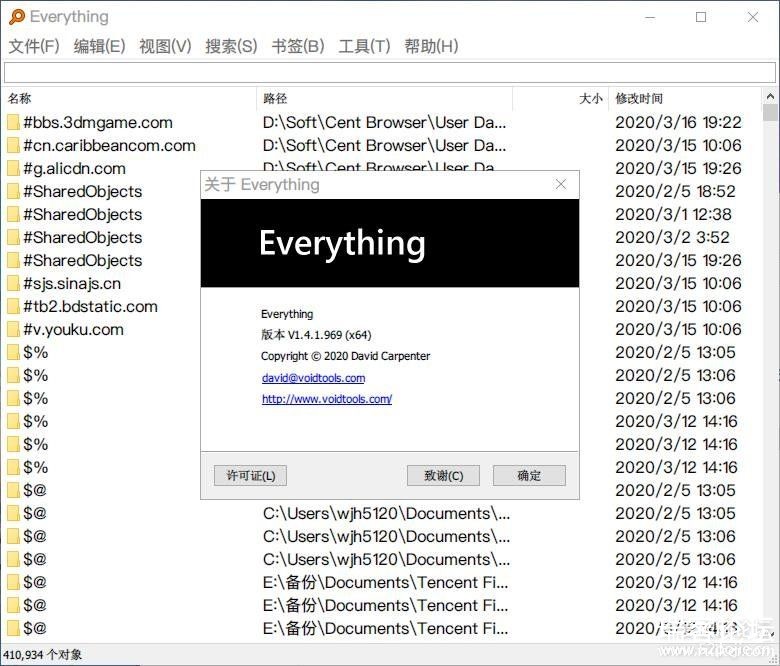
Task: Select the #v.youku.com entry
Action: (74, 329)
